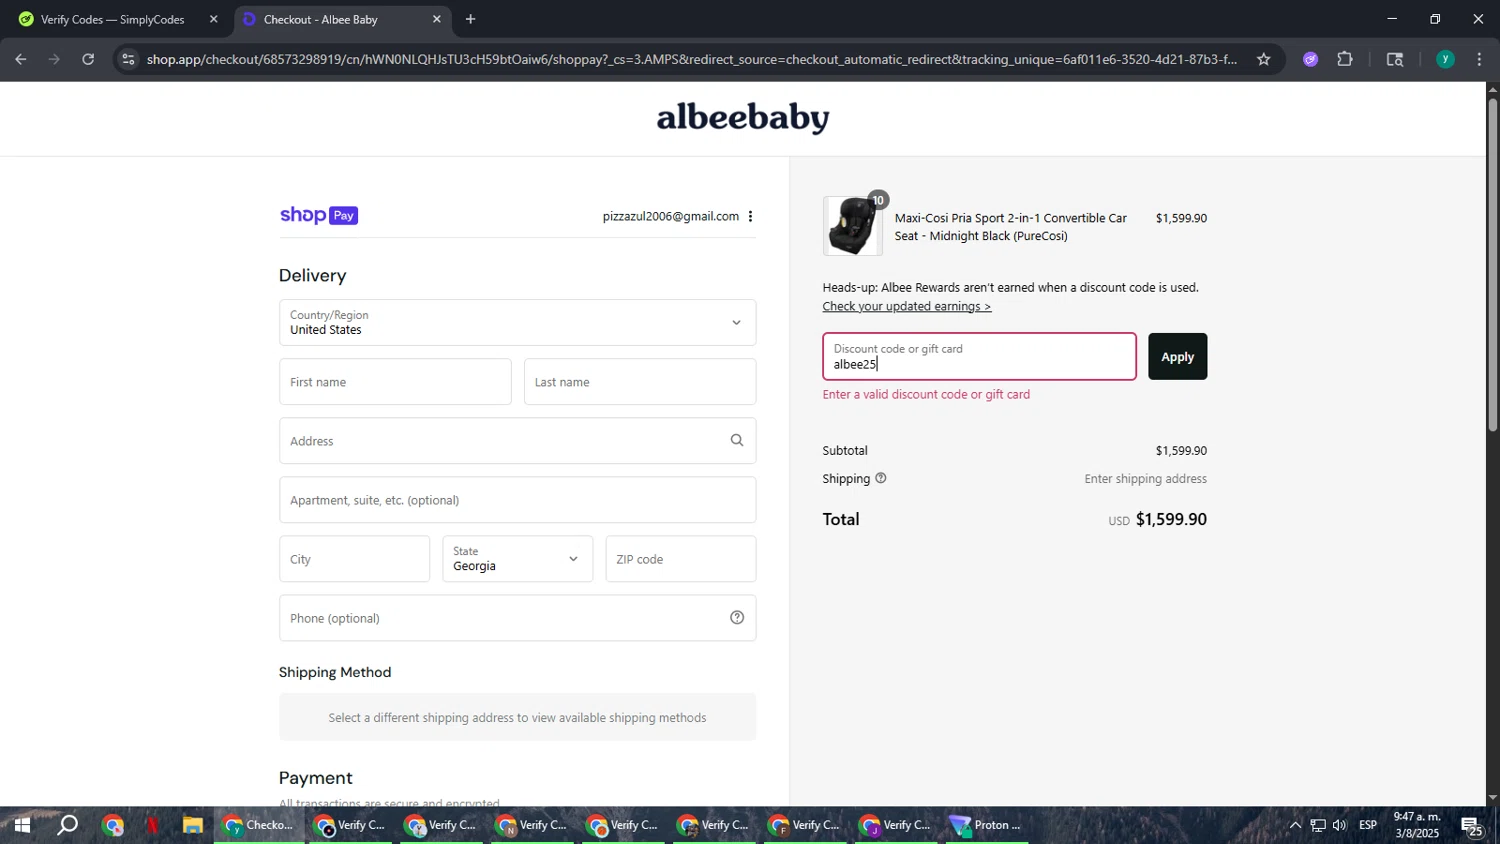Viewport: 1500px width, 844px height.
Task: Show hidden system tray icons
Action: pyautogui.click(x=1295, y=825)
